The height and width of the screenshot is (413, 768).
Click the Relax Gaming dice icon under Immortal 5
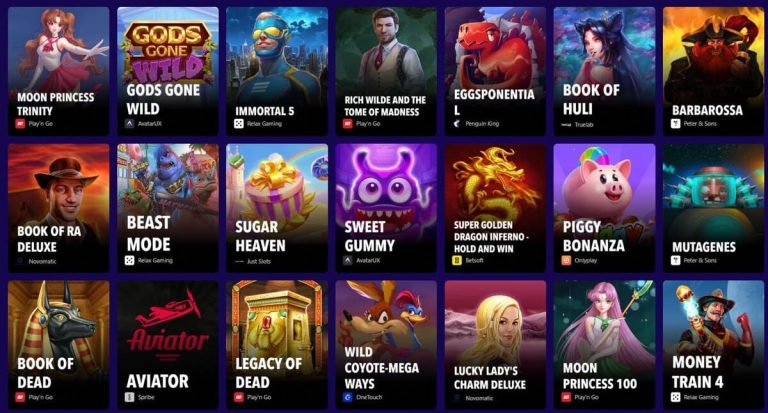[x=239, y=124]
